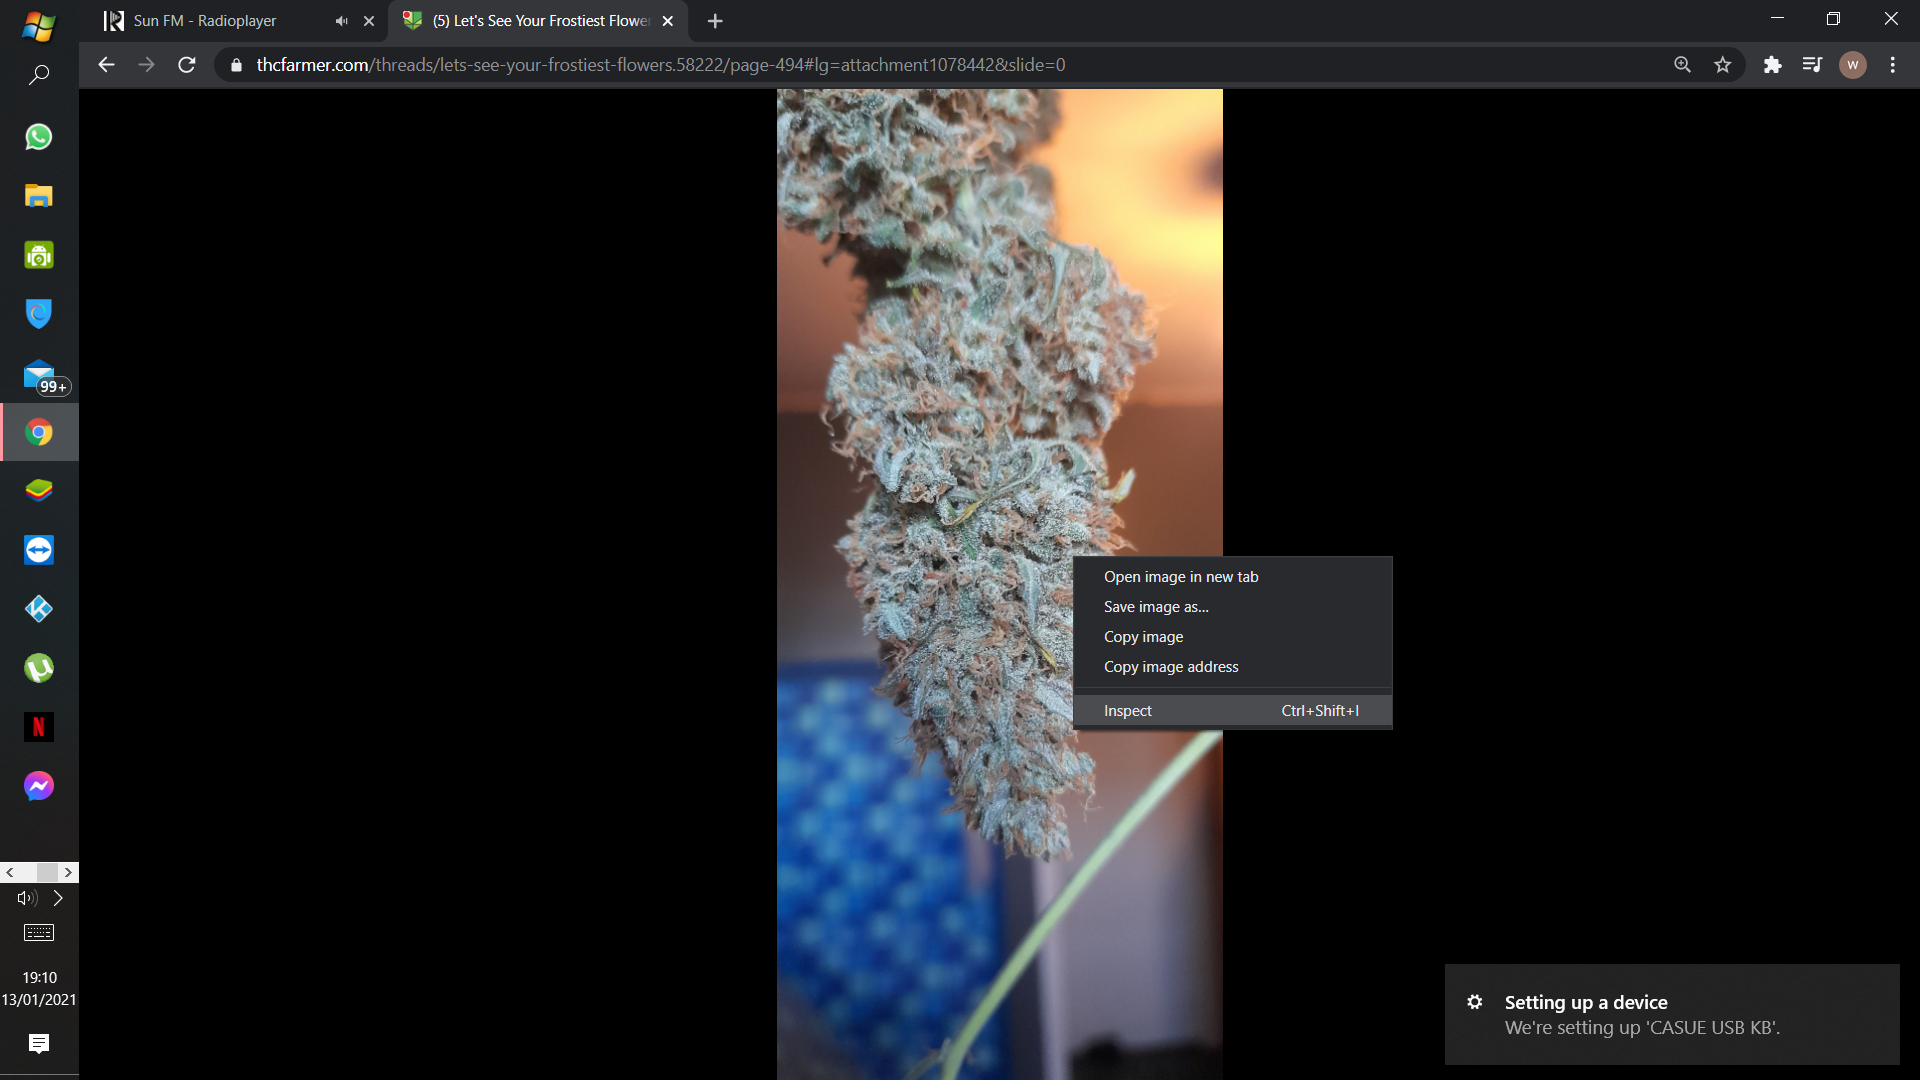This screenshot has height=1080, width=1920.
Task: Open the Chrome three-dot menu
Action: (1892, 65)
